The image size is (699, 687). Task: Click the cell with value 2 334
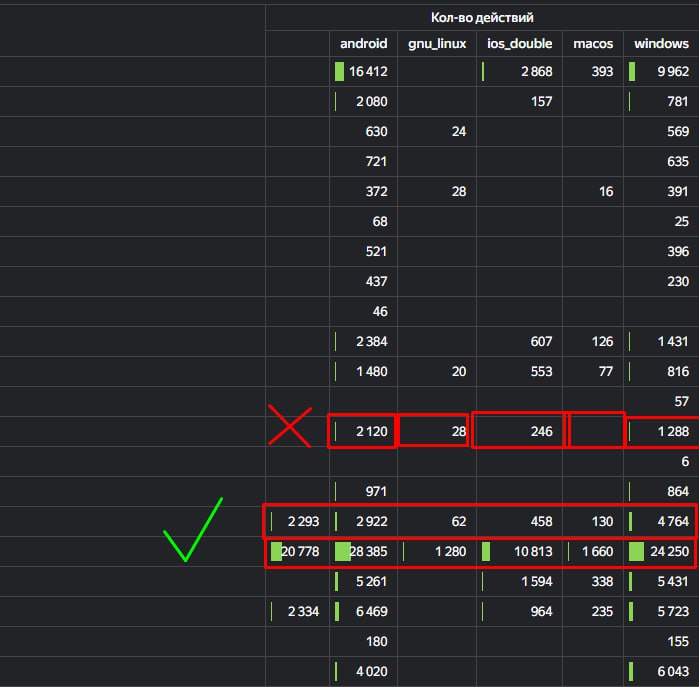(297, 611)
